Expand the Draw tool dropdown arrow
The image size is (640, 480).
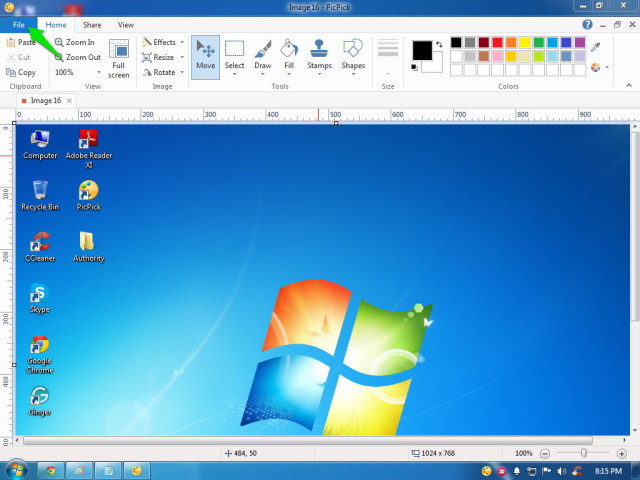coord(263,74)
